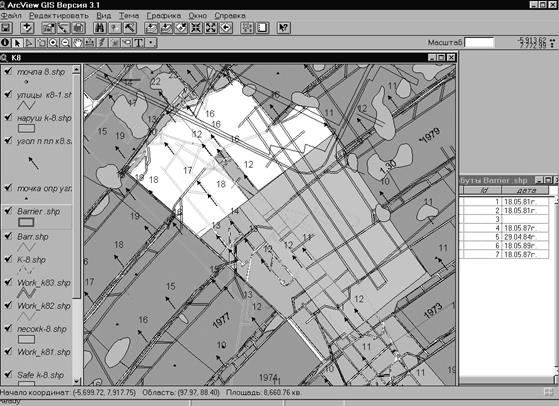559x406 pixels.
Task: Hide the Work_k83.shp theme
Action: pyautogui.click(x=8, y=282)
